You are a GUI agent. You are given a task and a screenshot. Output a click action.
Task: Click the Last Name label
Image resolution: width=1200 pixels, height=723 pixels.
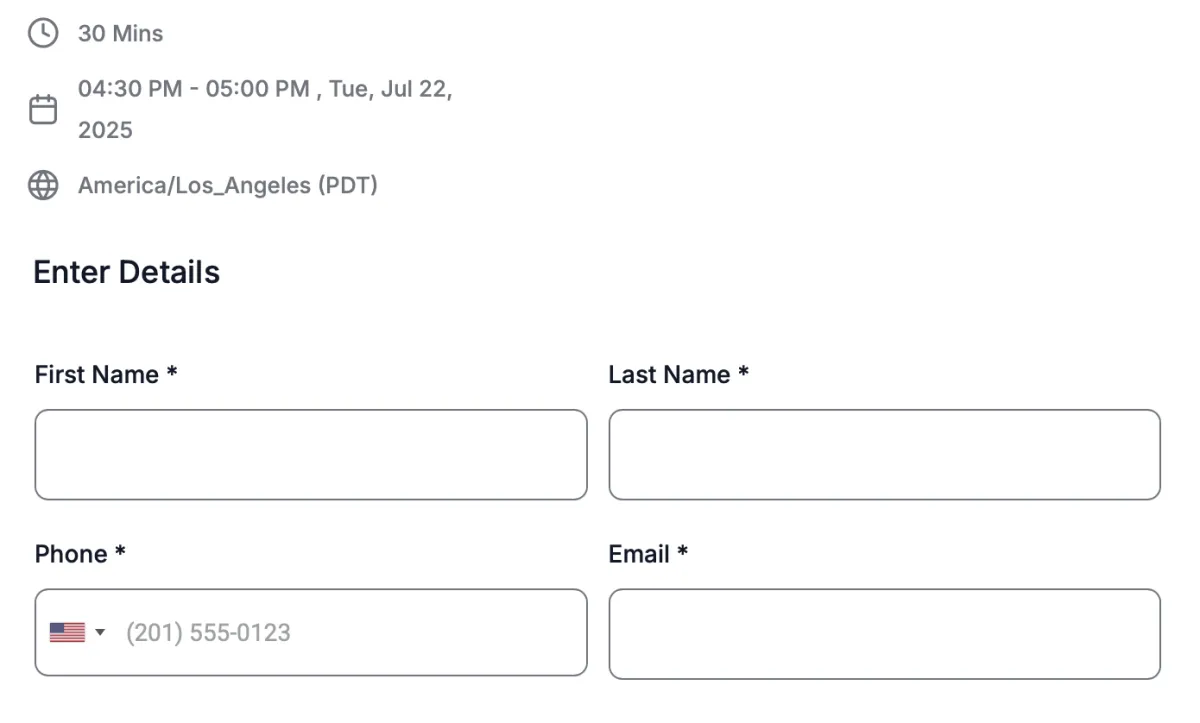(669, 375)
